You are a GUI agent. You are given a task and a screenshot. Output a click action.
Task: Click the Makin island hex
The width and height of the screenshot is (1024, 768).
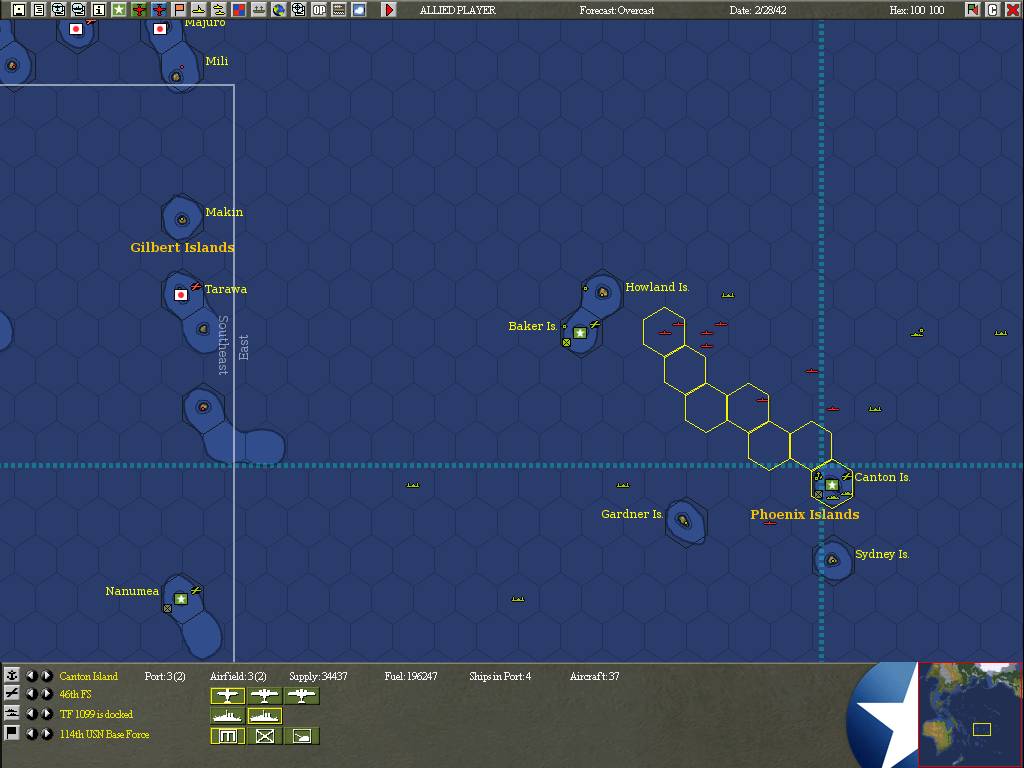[x=182, y=219]
